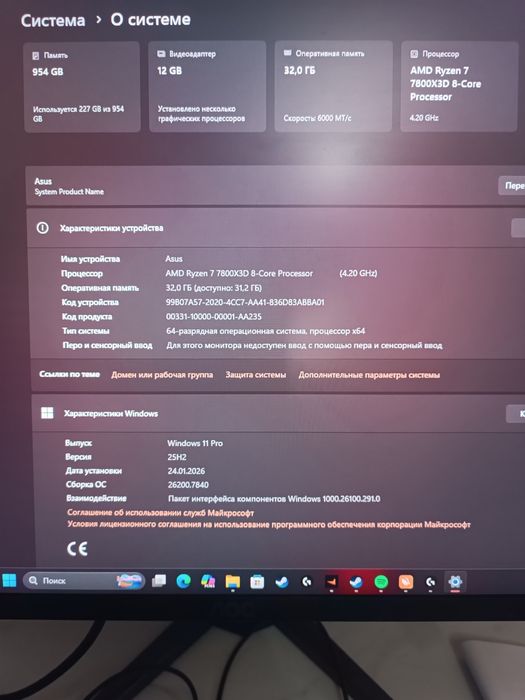Select the Перо и сенсорный ввод value

click(304, 345)
